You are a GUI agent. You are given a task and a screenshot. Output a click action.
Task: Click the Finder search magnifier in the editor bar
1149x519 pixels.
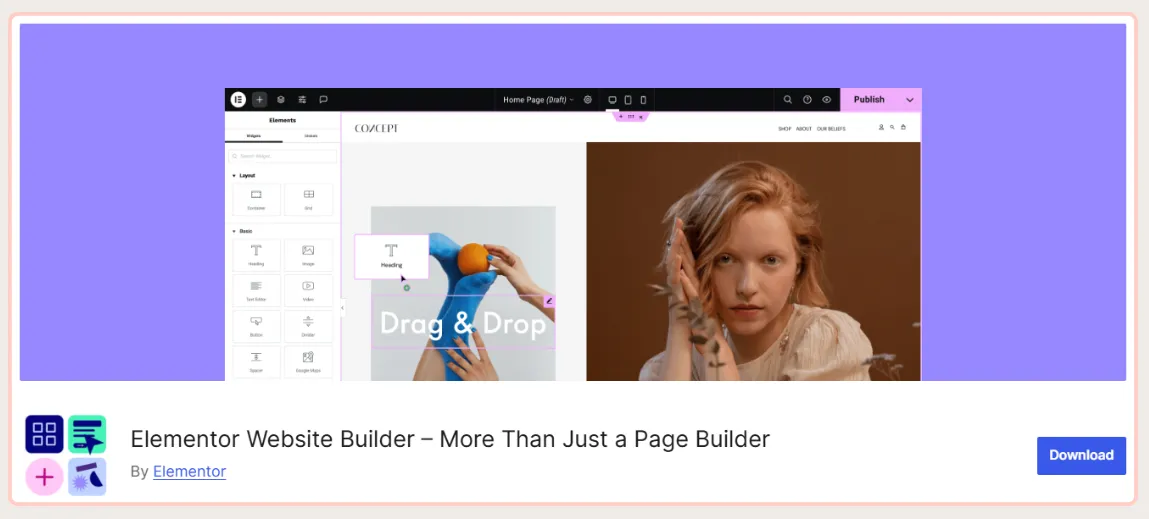788,100
